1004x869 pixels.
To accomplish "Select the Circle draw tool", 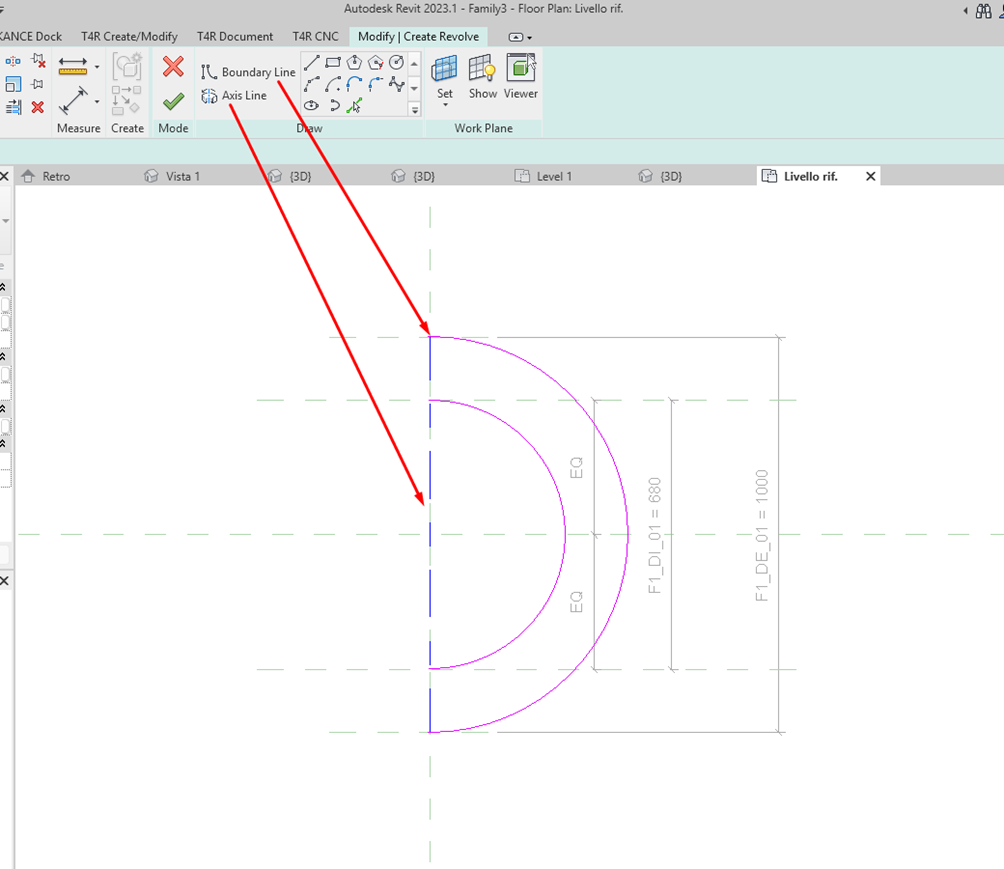I will pyautogui.click(x=397, y=63).
